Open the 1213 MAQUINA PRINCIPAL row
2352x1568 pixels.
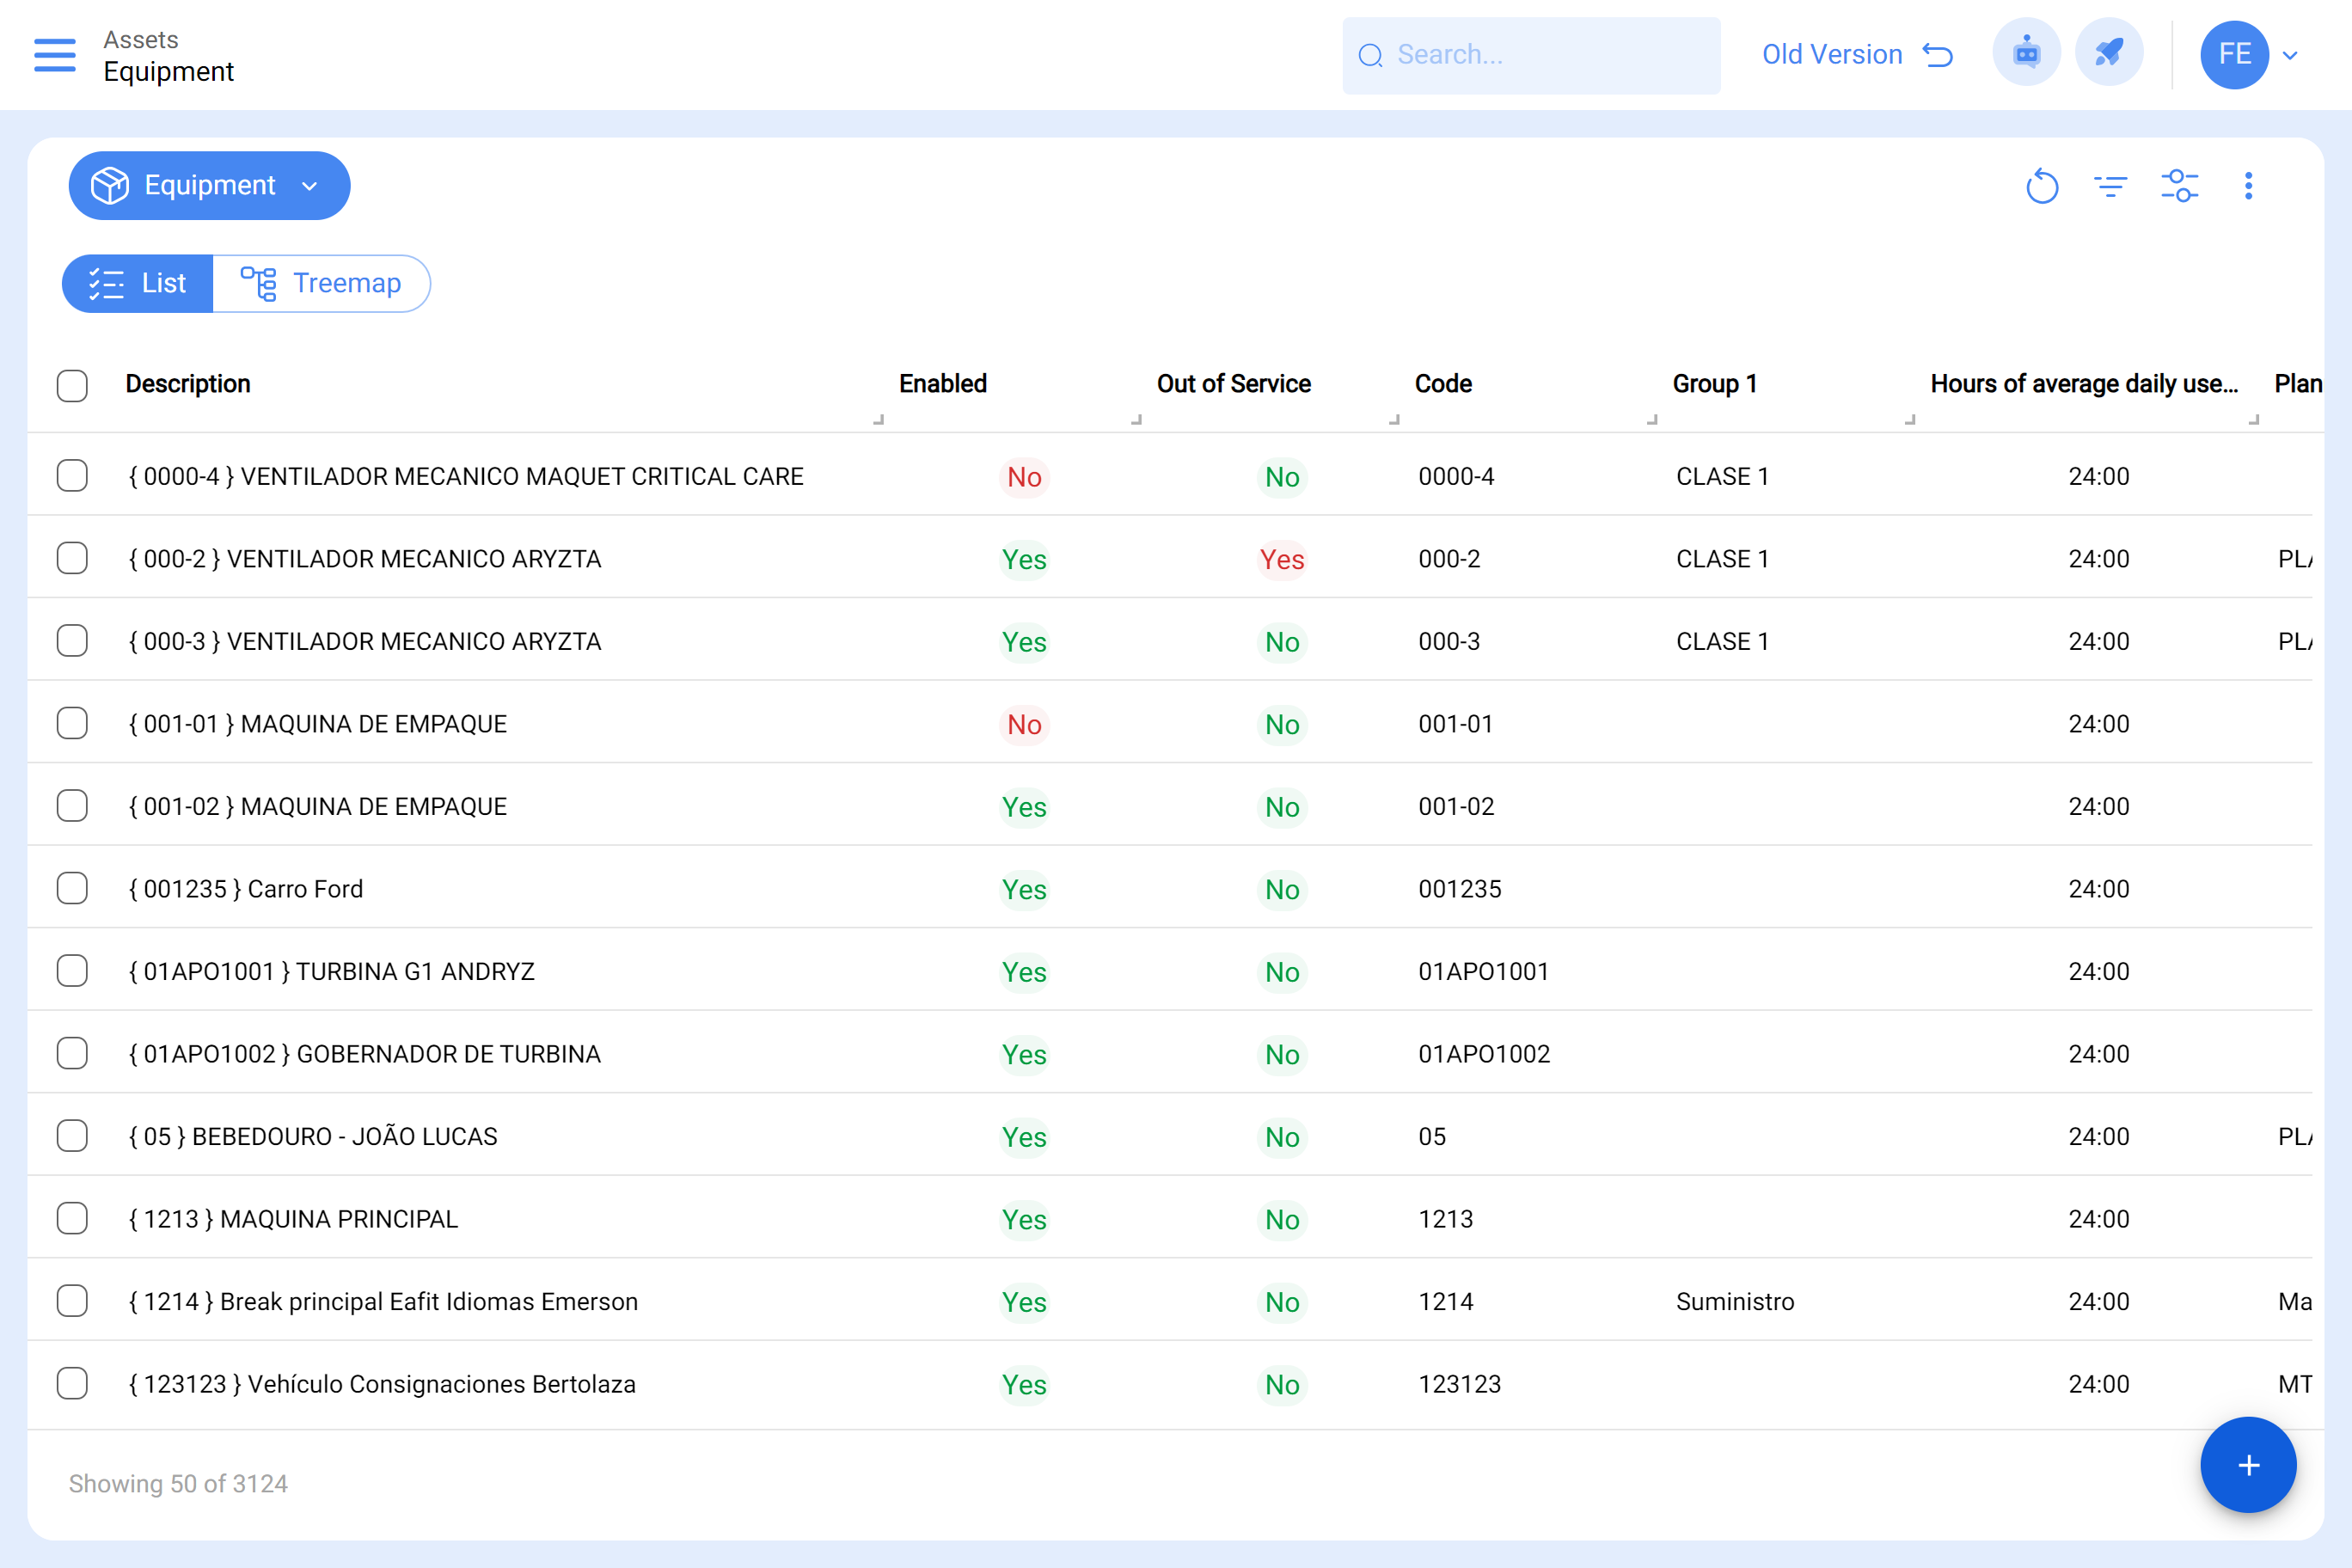[x=1170, y=1218]
